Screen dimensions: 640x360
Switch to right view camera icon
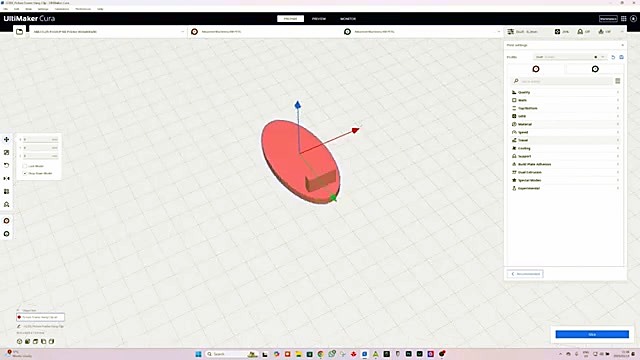[x=51, y=341]
